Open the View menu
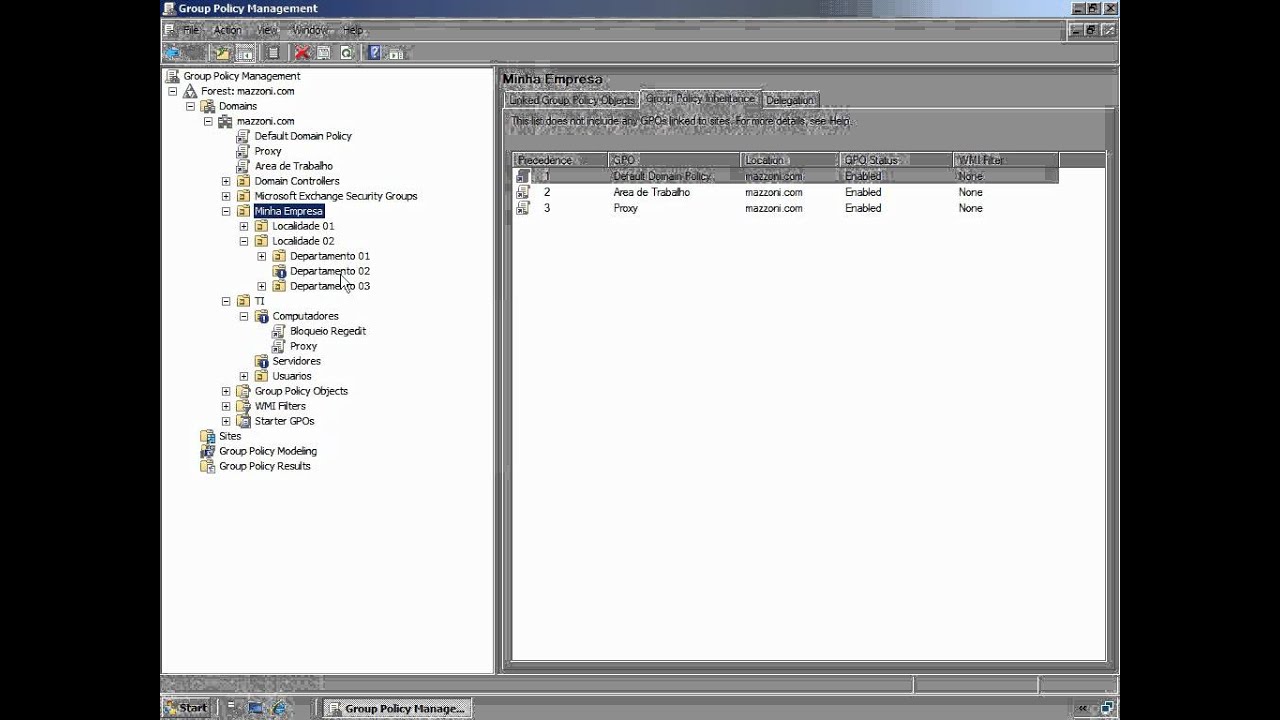Image resolution: width=1280 pixels, height=720 pixels. pos(266,30)
